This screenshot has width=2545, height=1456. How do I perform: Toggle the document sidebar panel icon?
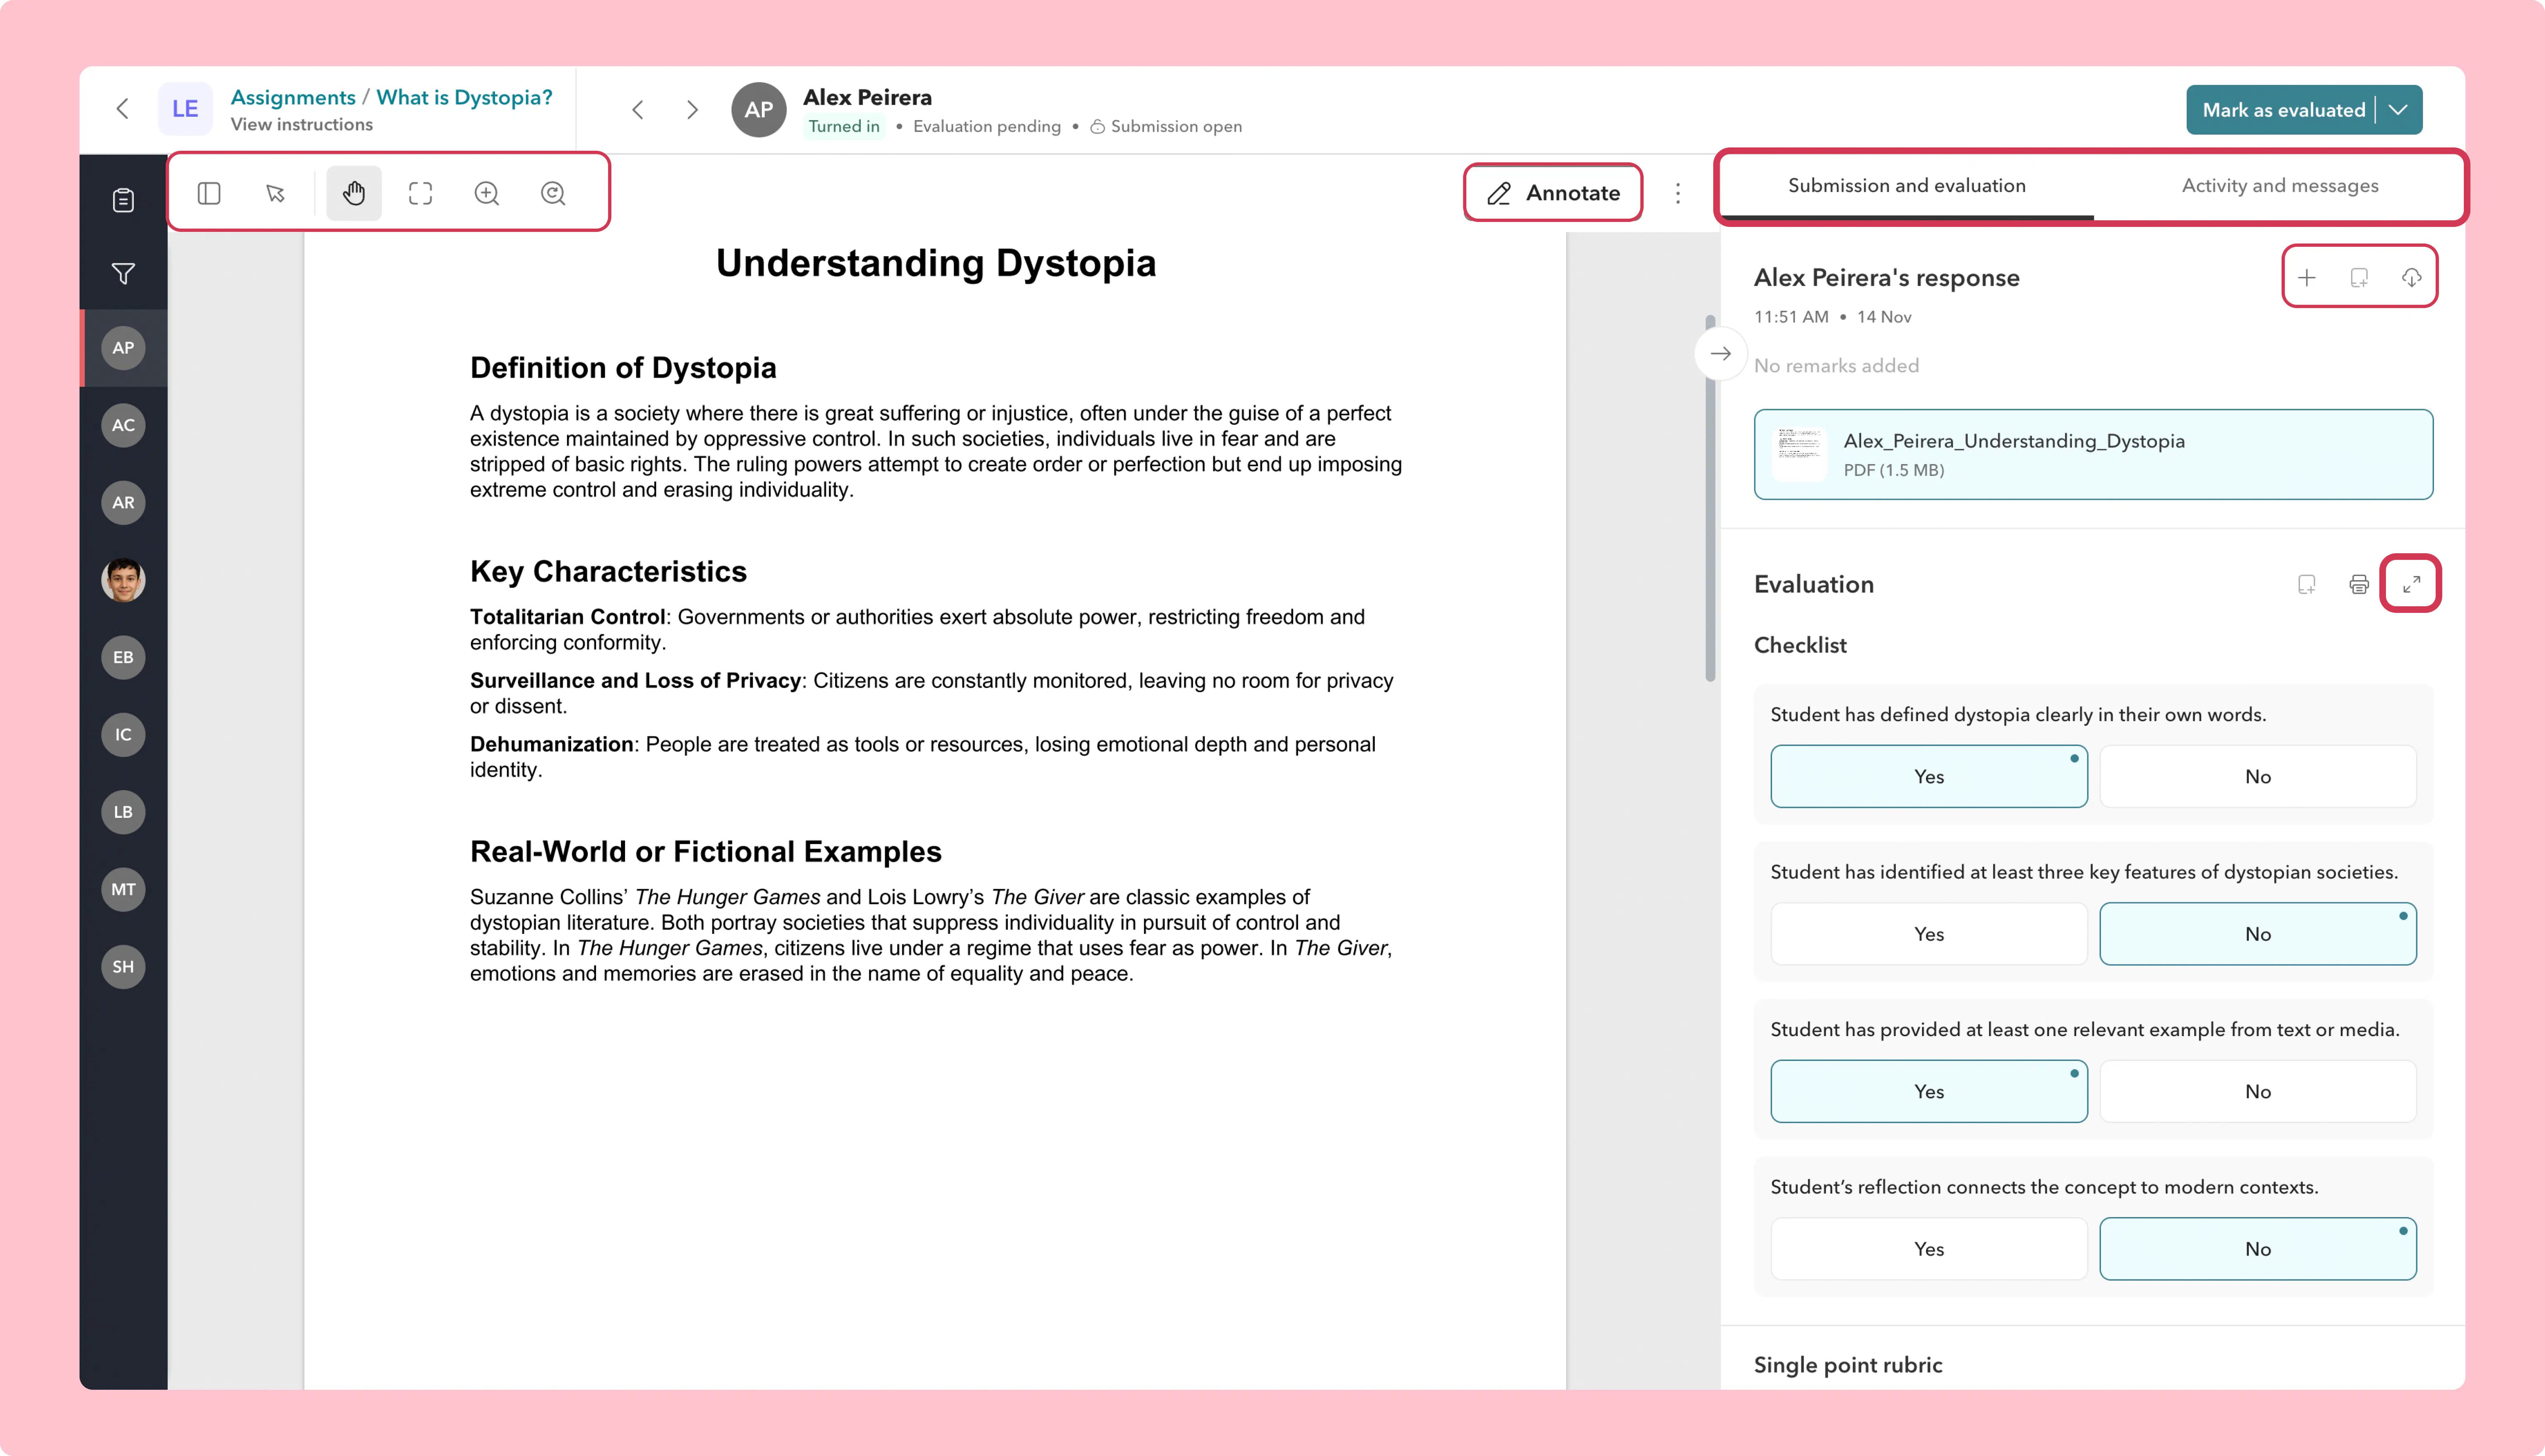pyautogui.click(x=209, y=193)
